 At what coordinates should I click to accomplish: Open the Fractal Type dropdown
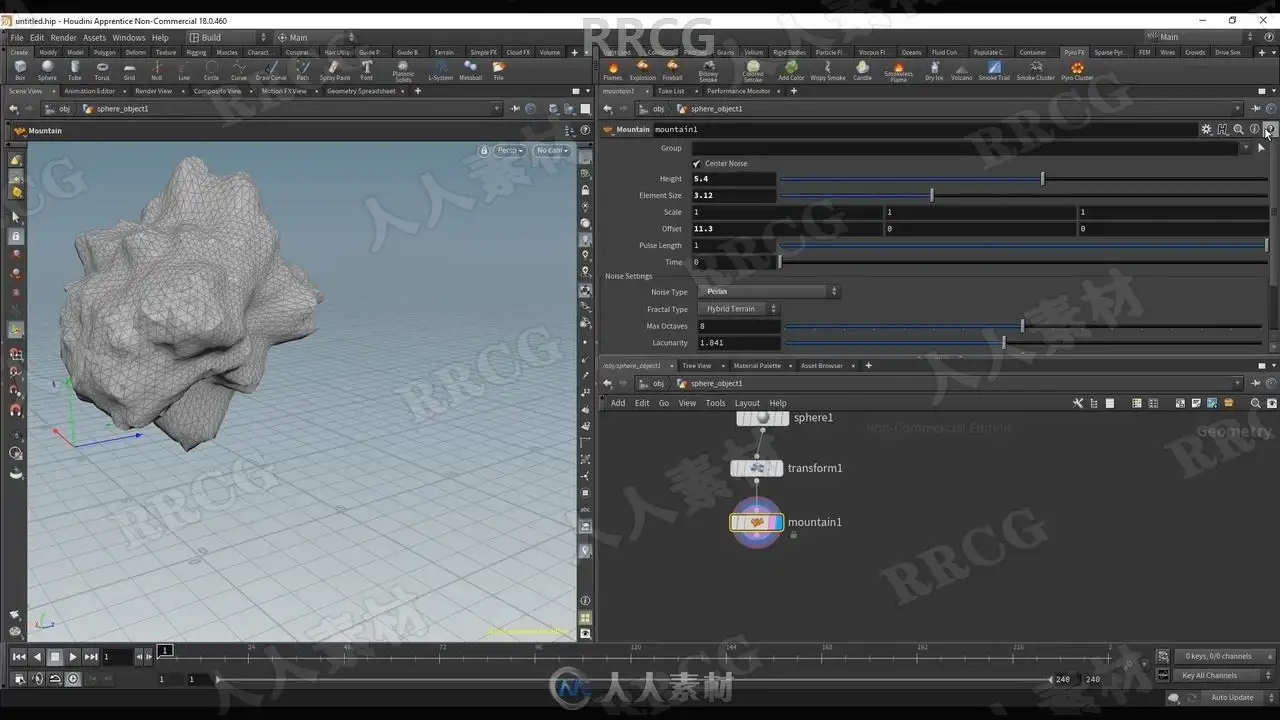[x=737, y=309]
